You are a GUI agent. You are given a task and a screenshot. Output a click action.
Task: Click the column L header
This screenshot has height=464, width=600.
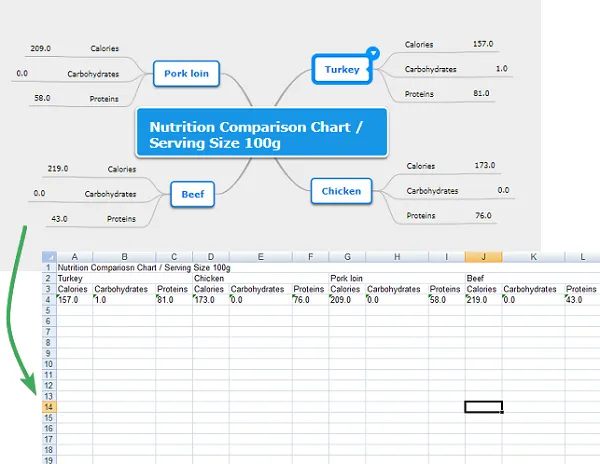pyautogui.click(x=581, y=257)
